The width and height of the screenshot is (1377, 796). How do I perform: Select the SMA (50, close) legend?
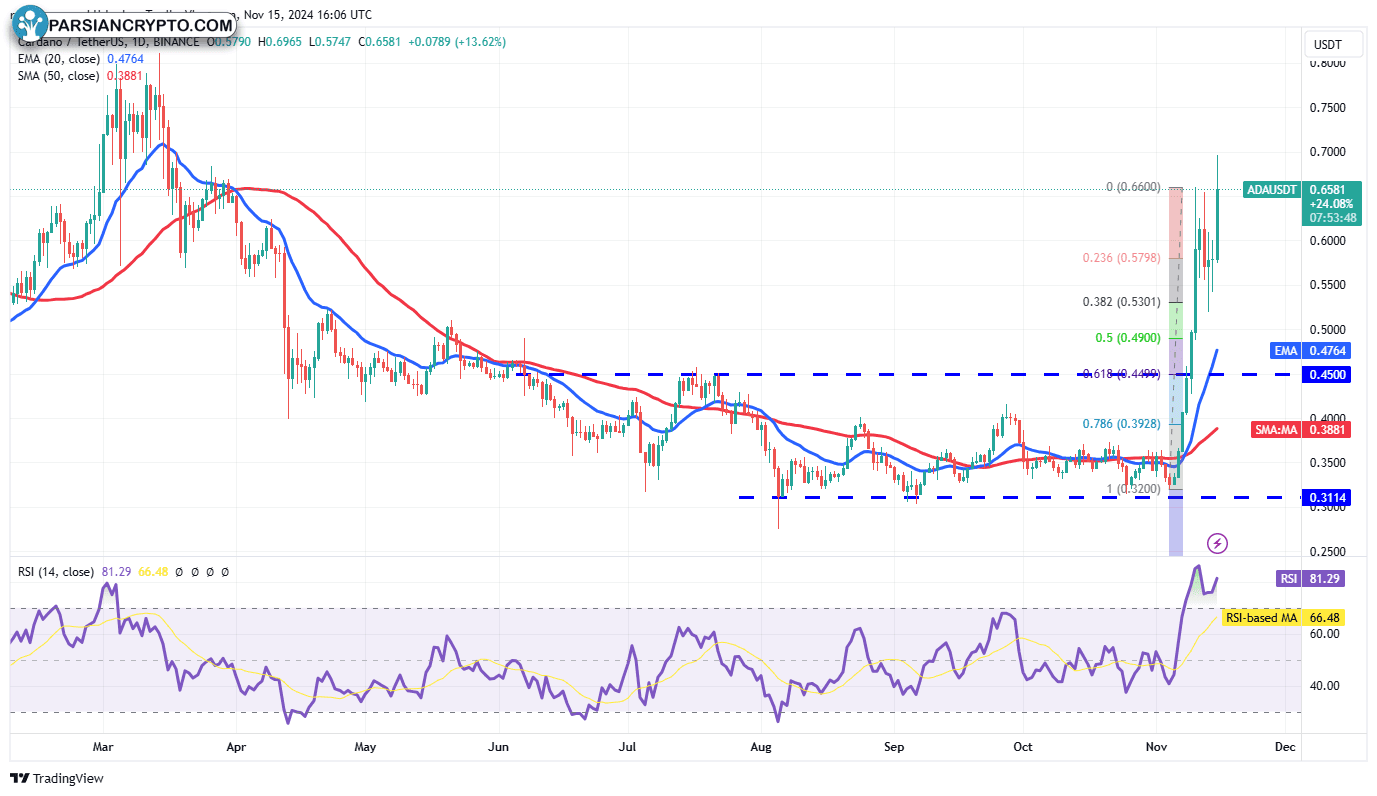[x=58, y=76]
